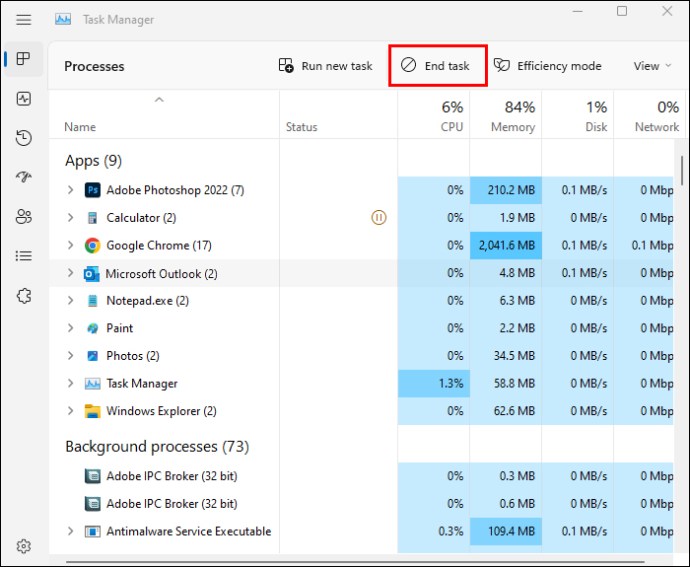Open the Users page in sidebar
The image size is (690, 567).
tap(24, 217)
